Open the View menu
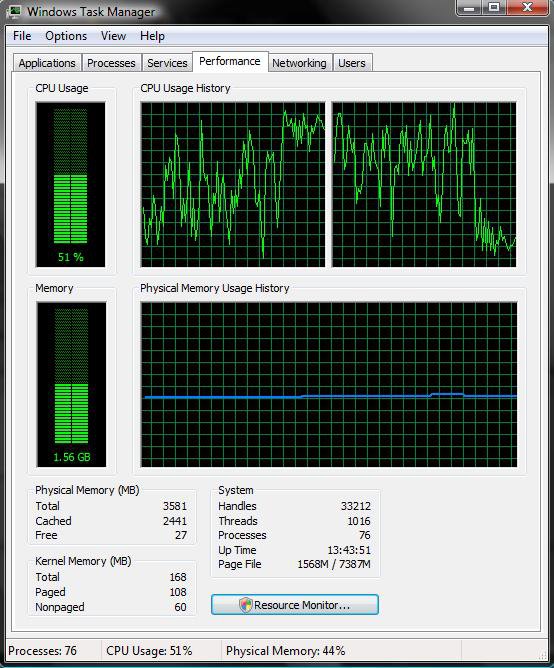The height and width of the screenshot is (668, 554). pos(113,36)
